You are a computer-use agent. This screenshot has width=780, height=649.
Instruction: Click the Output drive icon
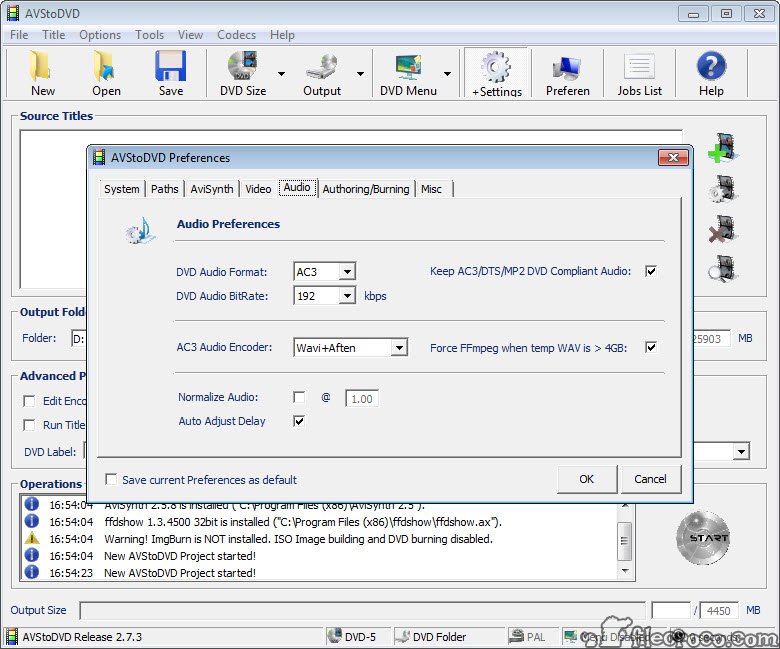pos(322,67)
